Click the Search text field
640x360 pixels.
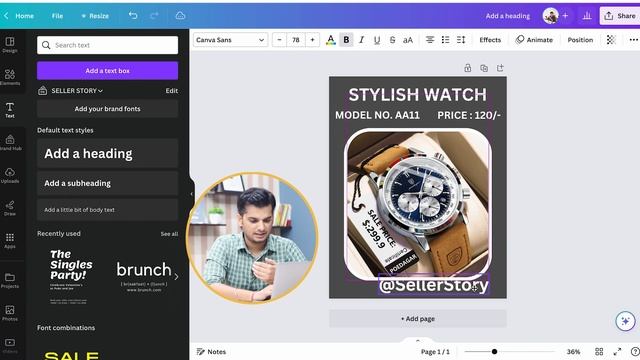107,45
